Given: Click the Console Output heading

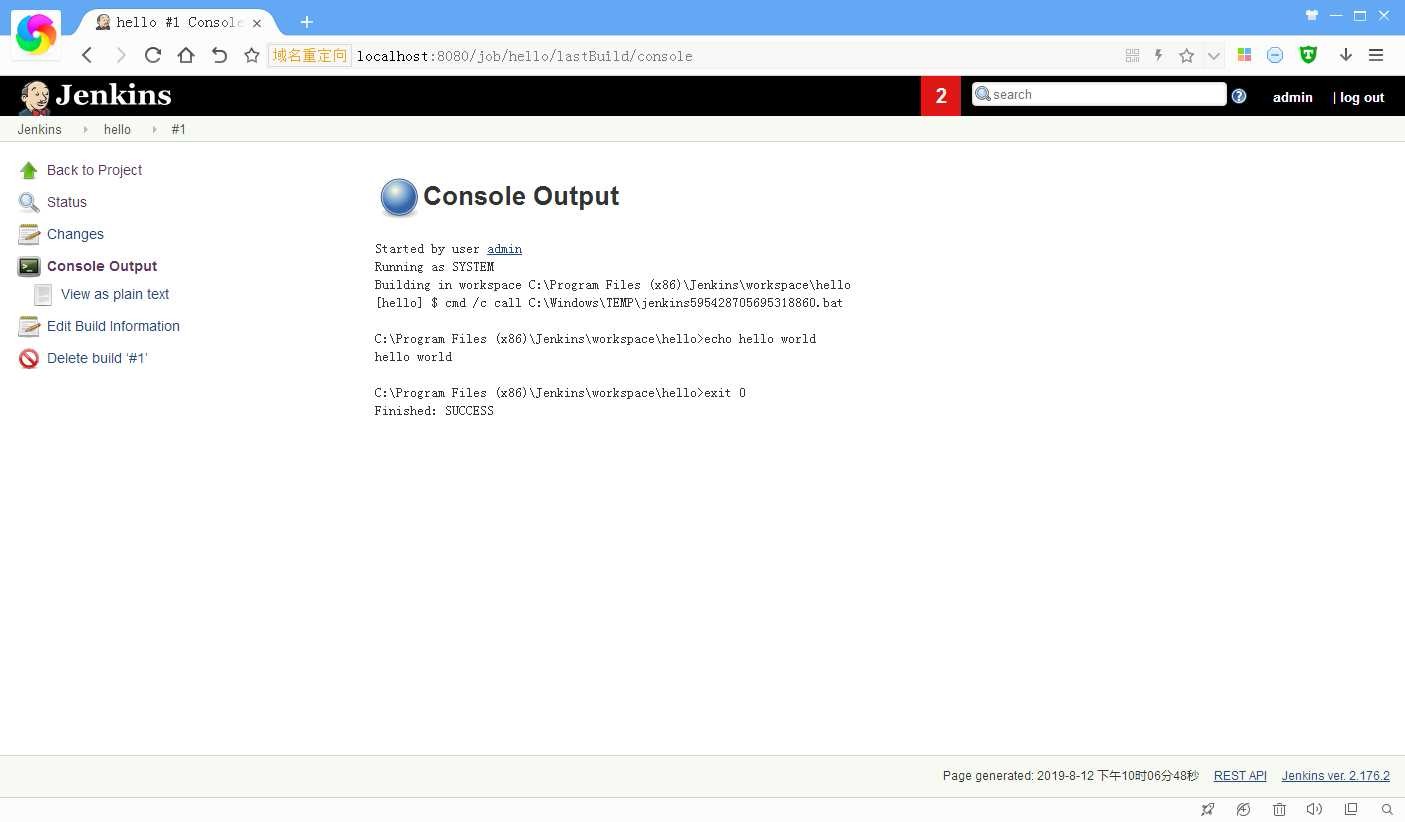Looking at the screenshot, I should click(521, 196).
